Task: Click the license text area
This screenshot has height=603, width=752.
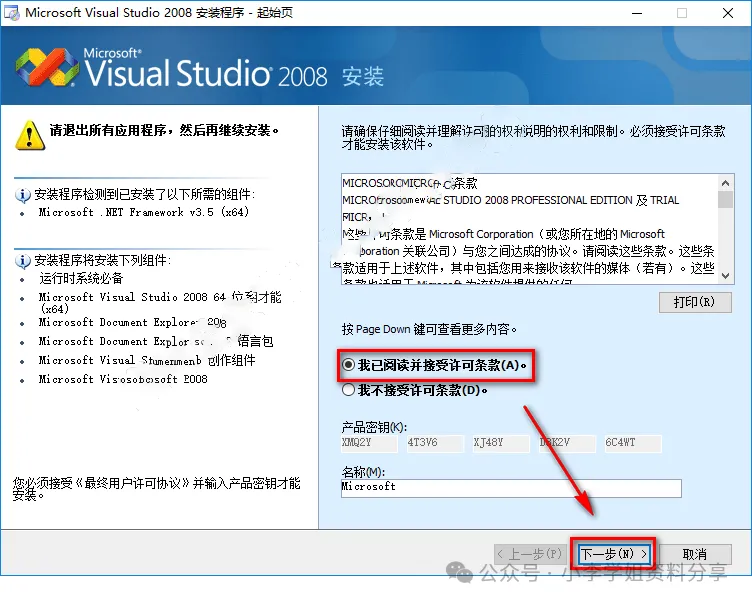Action: pos(529,229)
